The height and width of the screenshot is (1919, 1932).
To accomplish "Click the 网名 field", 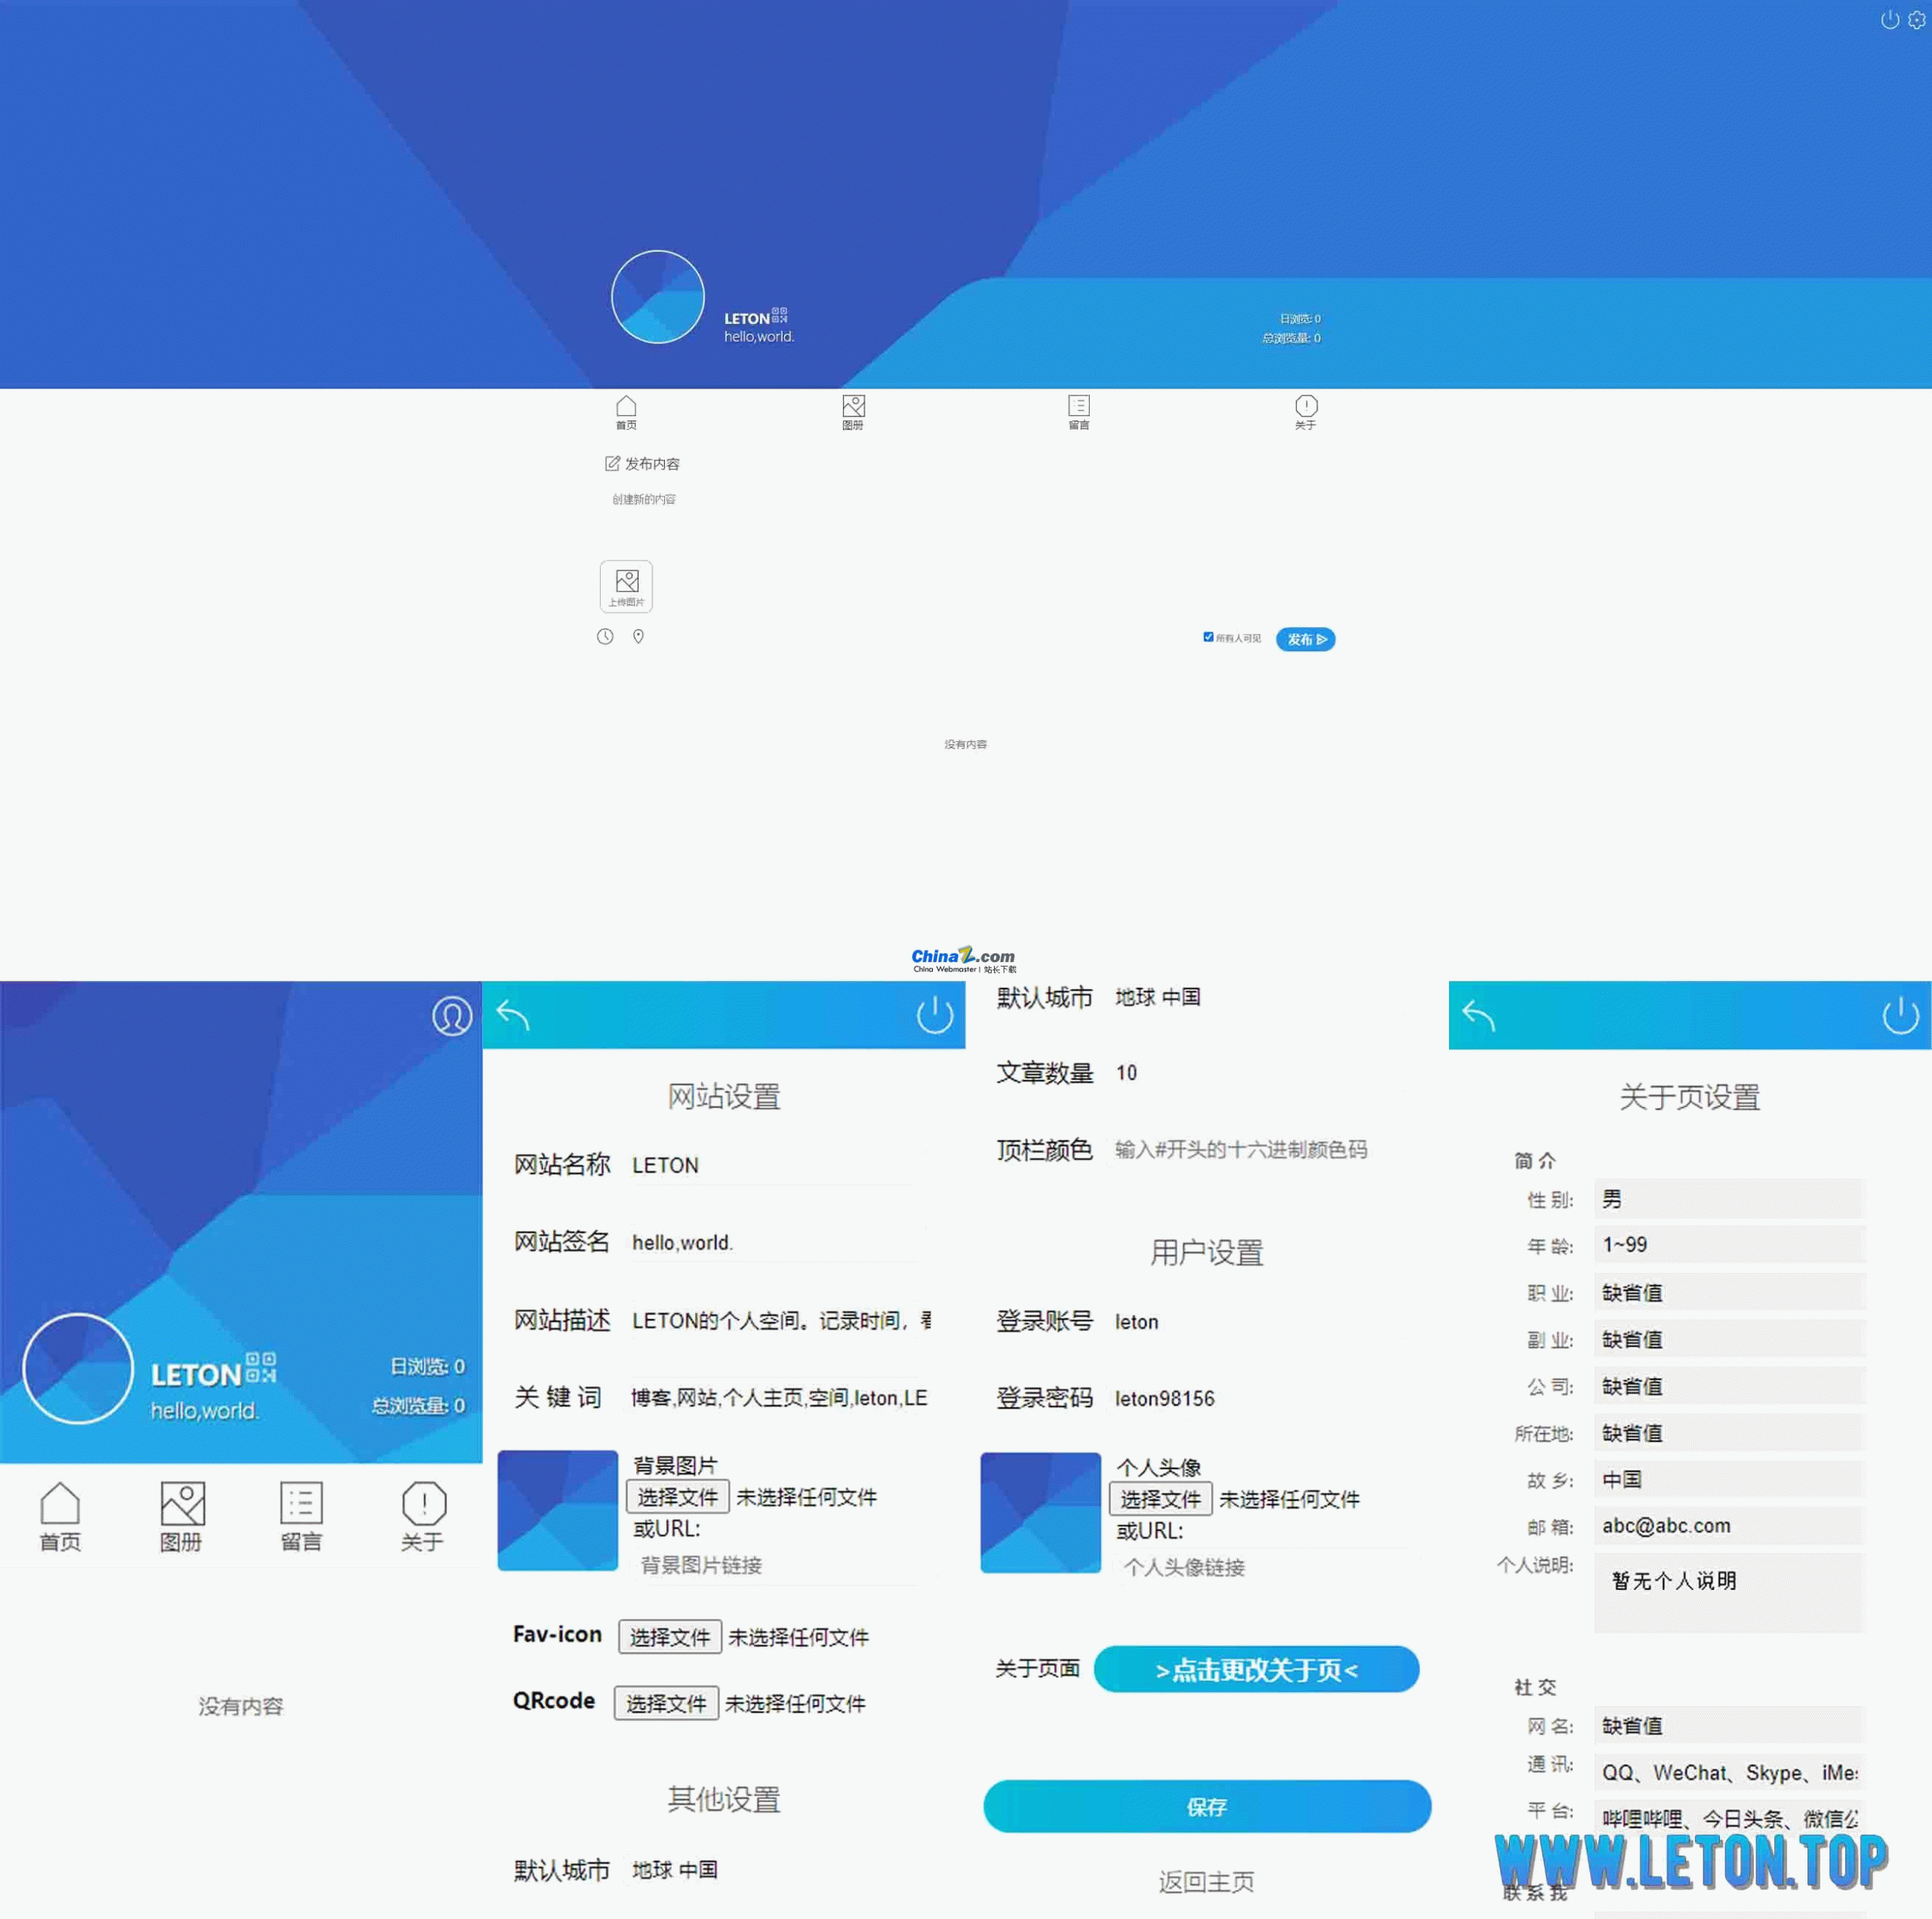I will (x=1730, y=1726).
